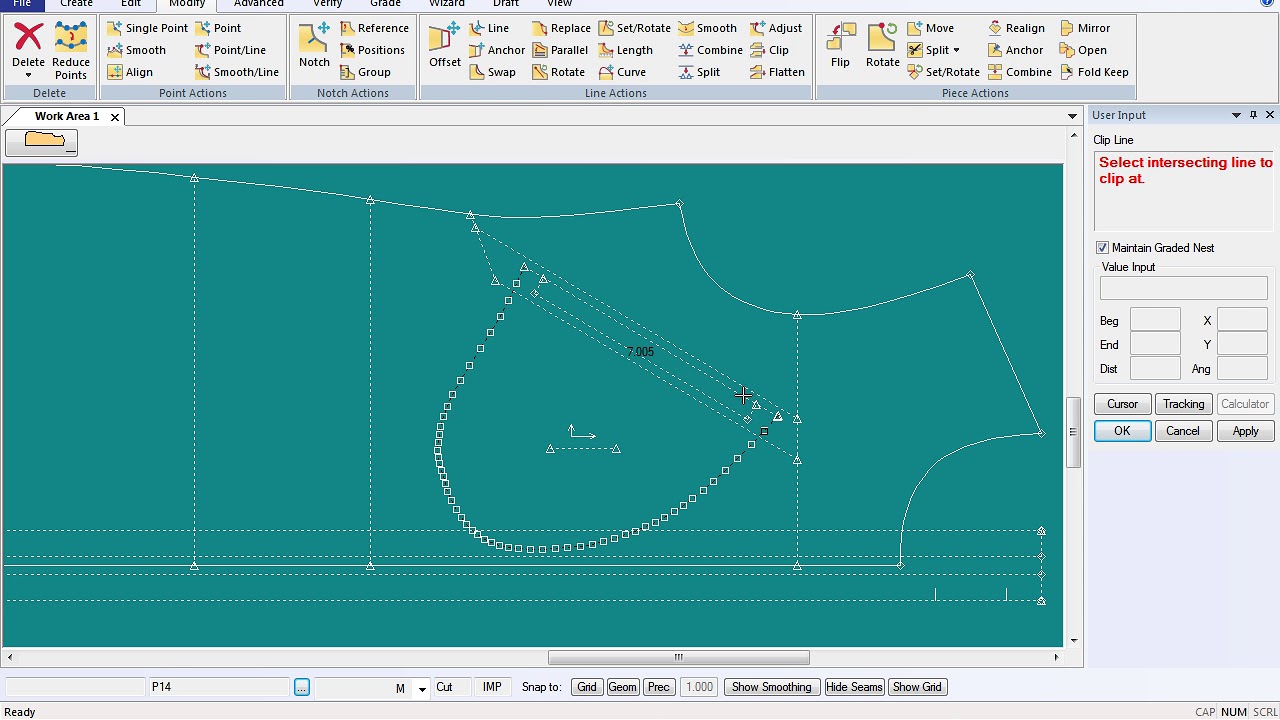Open the work area tab list dropdown
This screenshot has width=1280, height=720.
[1072, 116]
